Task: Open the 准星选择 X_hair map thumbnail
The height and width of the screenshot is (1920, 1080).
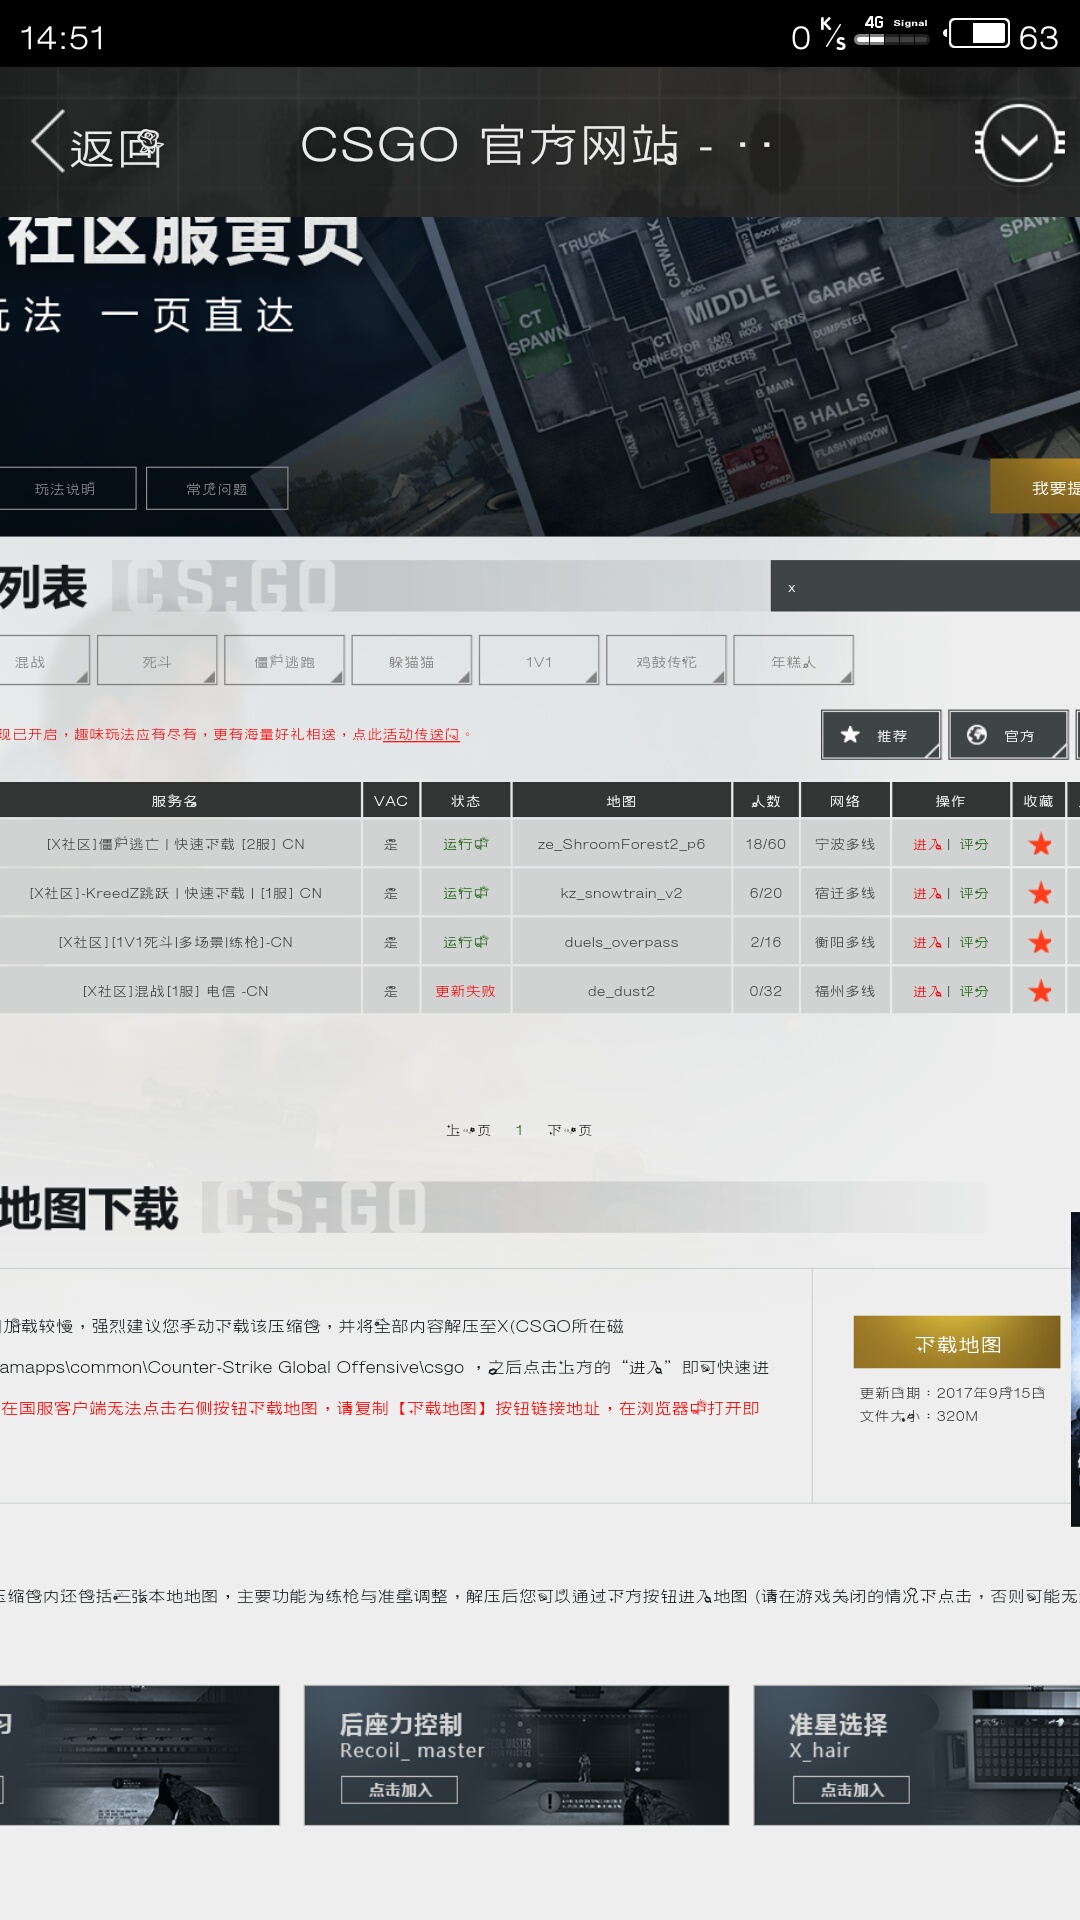Action: pyautogui.click(x=917, y=1755)
